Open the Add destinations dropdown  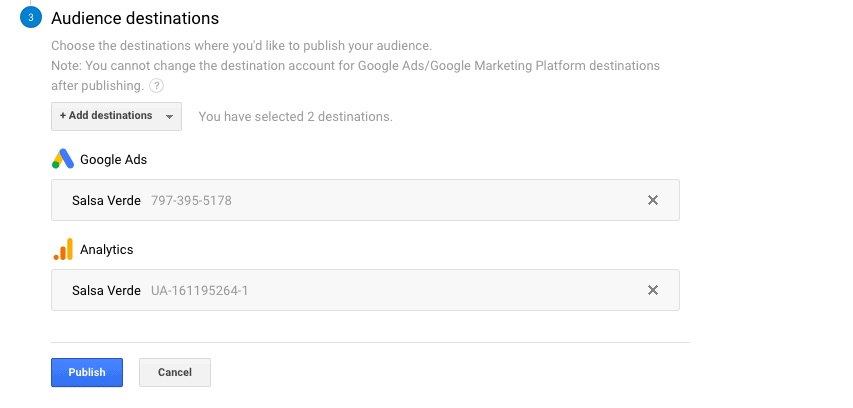(106, 116)
